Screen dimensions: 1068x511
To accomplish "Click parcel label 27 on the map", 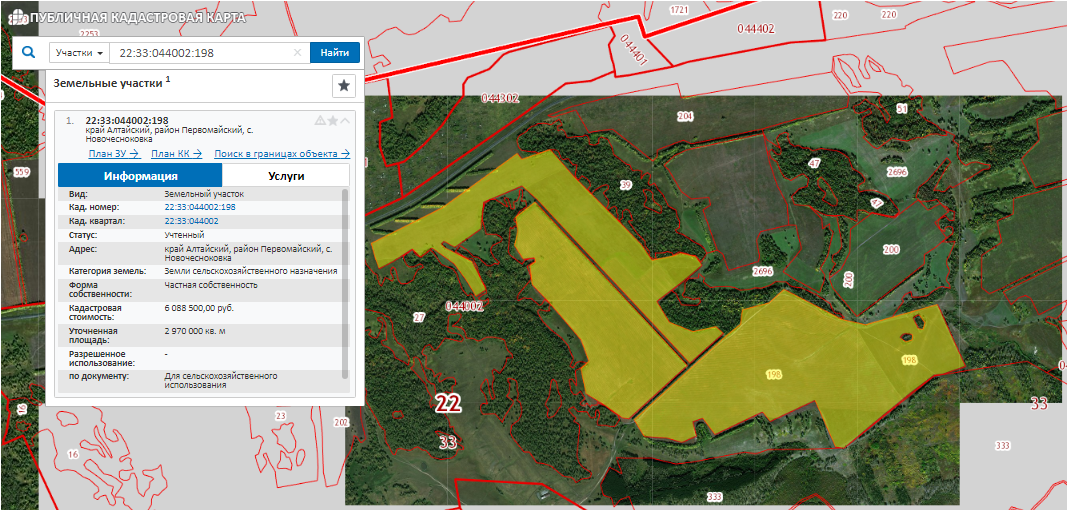I will (419, 318).
